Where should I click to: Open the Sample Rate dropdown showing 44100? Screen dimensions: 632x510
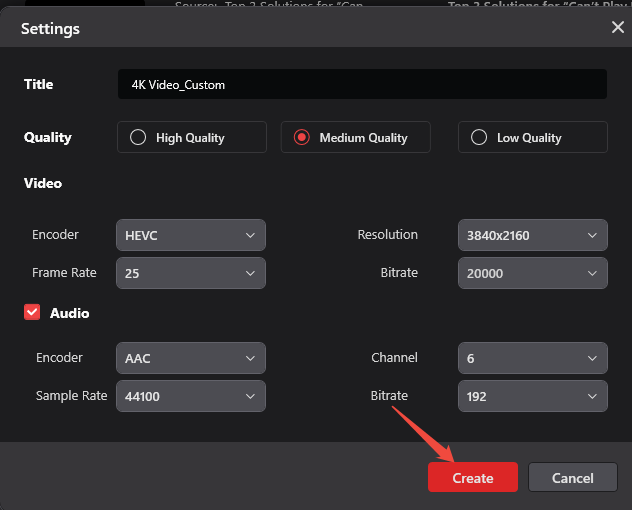pyautogui.click(x=191, y=396)
